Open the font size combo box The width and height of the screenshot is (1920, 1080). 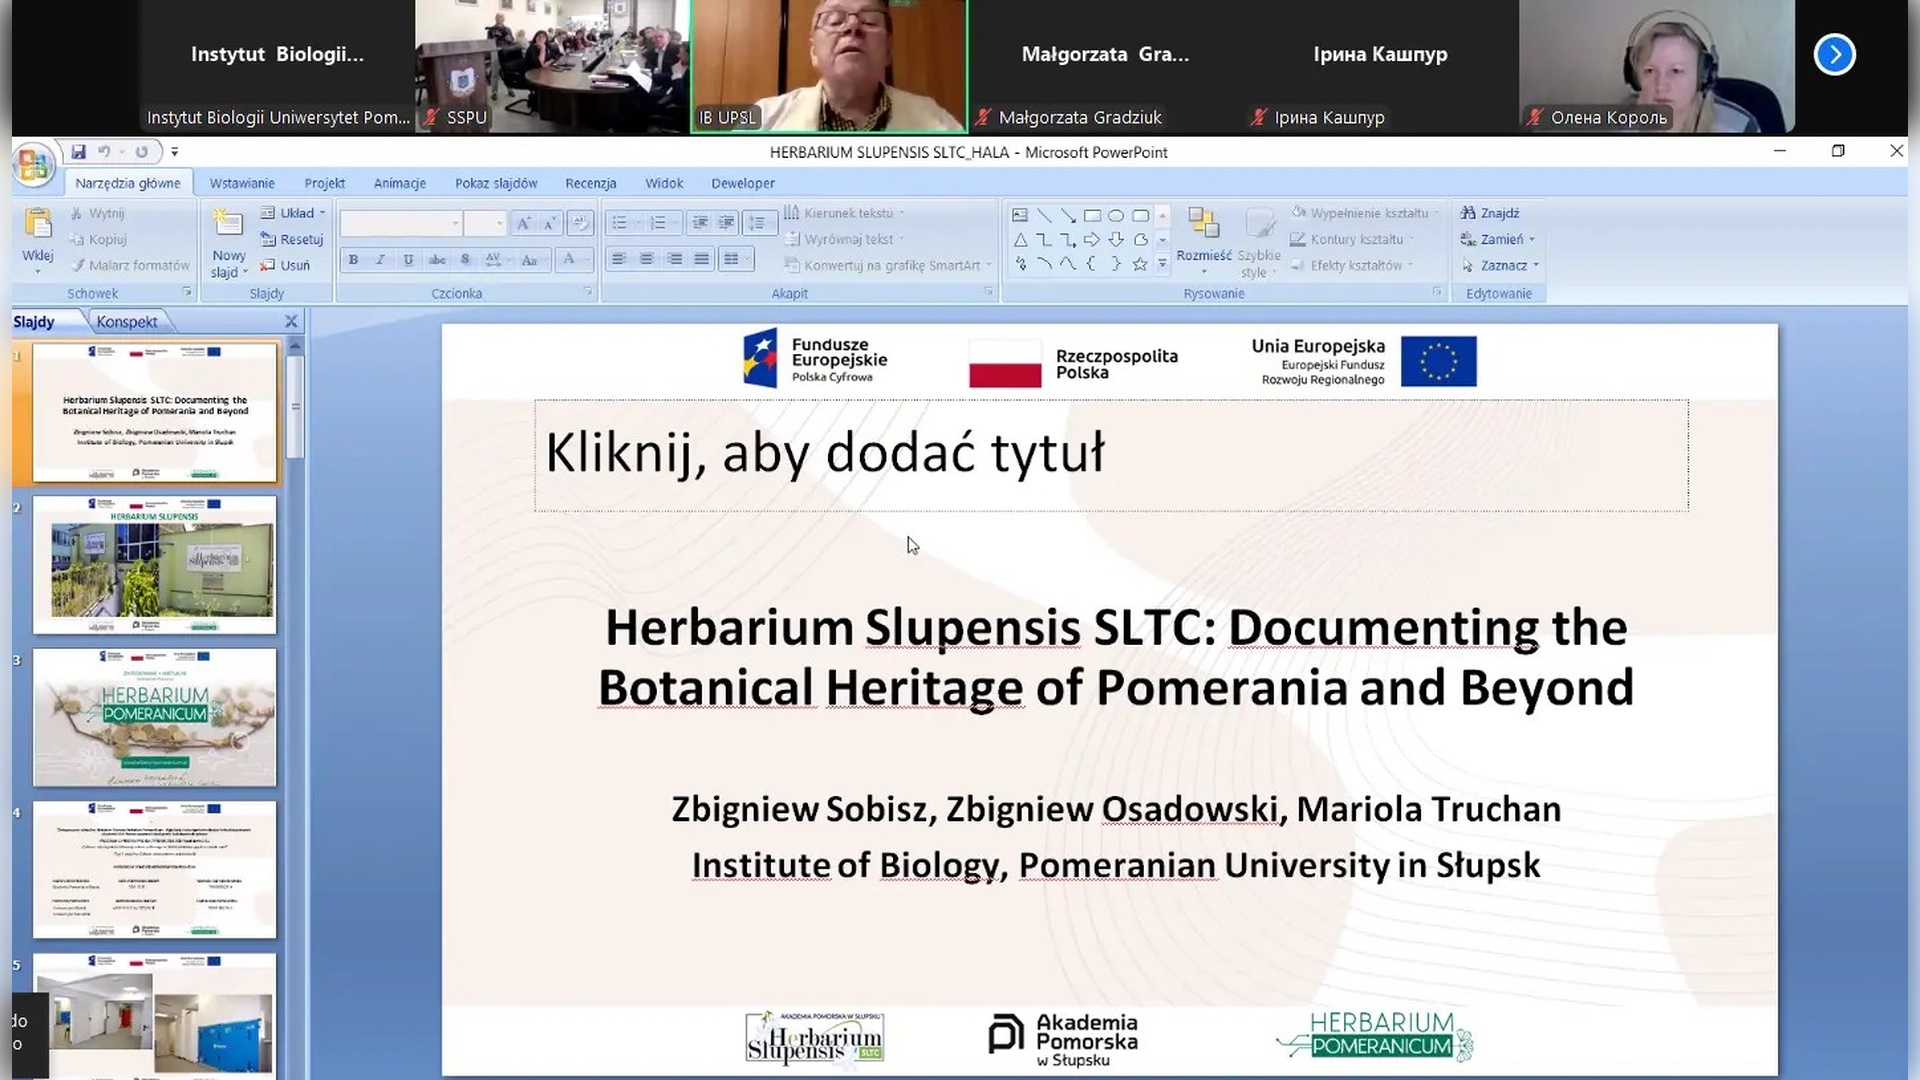pyautogui.click(x=485, y=223)
